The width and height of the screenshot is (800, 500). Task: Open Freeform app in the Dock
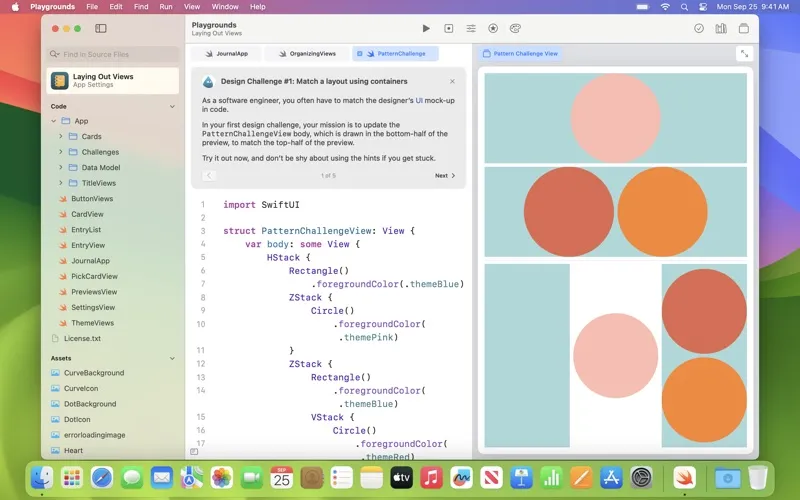tap(461, 478)
